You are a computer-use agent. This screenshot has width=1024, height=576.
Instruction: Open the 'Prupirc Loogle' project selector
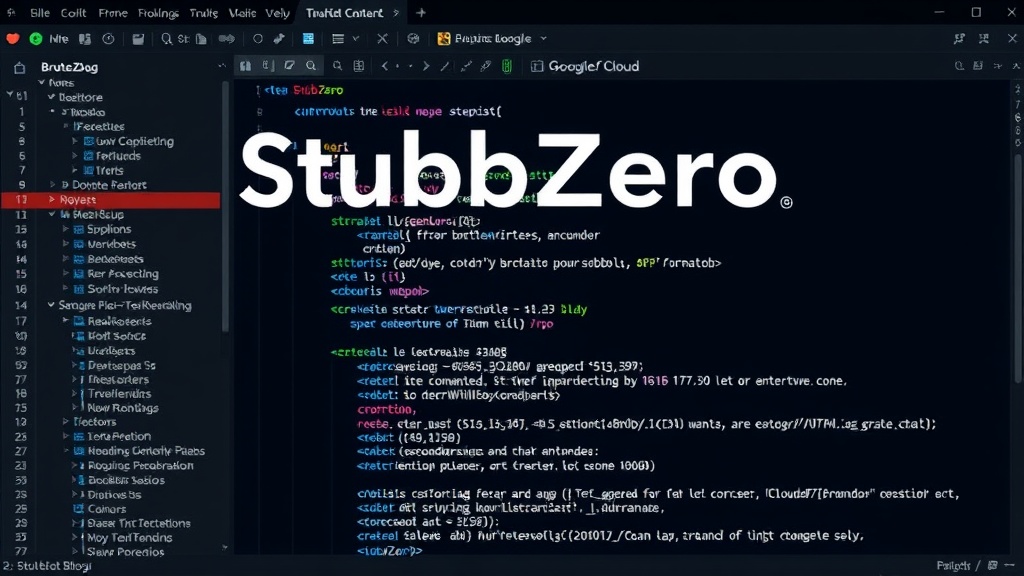click(492, 39)
